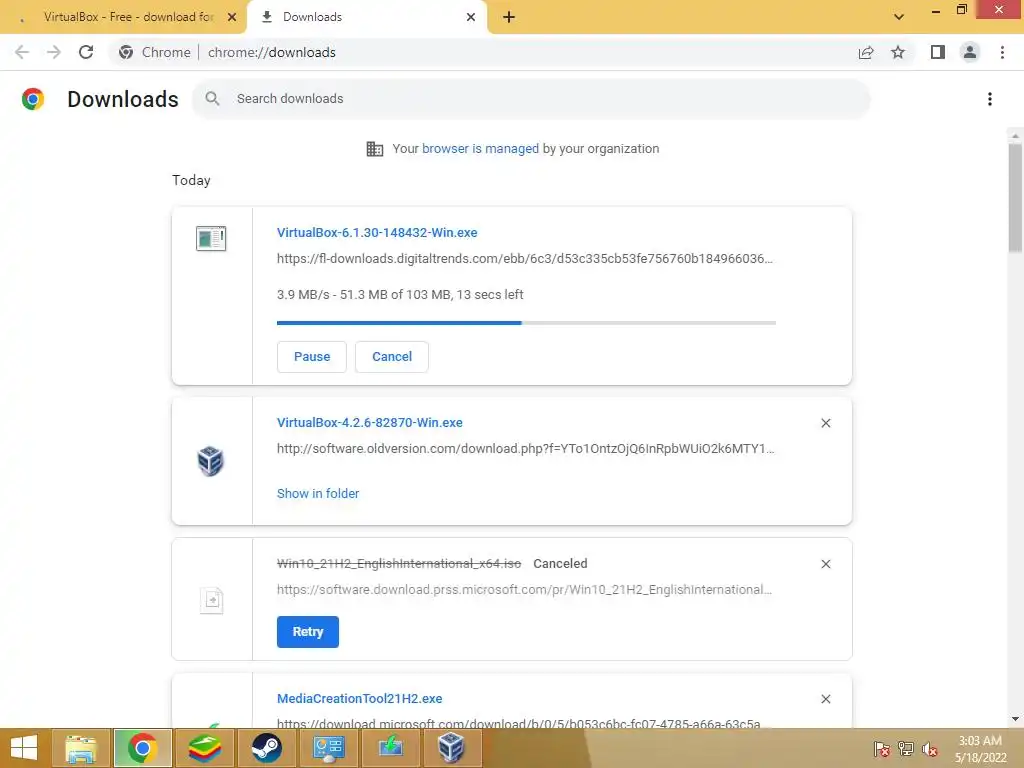The width and height of the screenshot is (1024, 768).
Task: Click the network tray icon
Action: [x=906, y=749]
